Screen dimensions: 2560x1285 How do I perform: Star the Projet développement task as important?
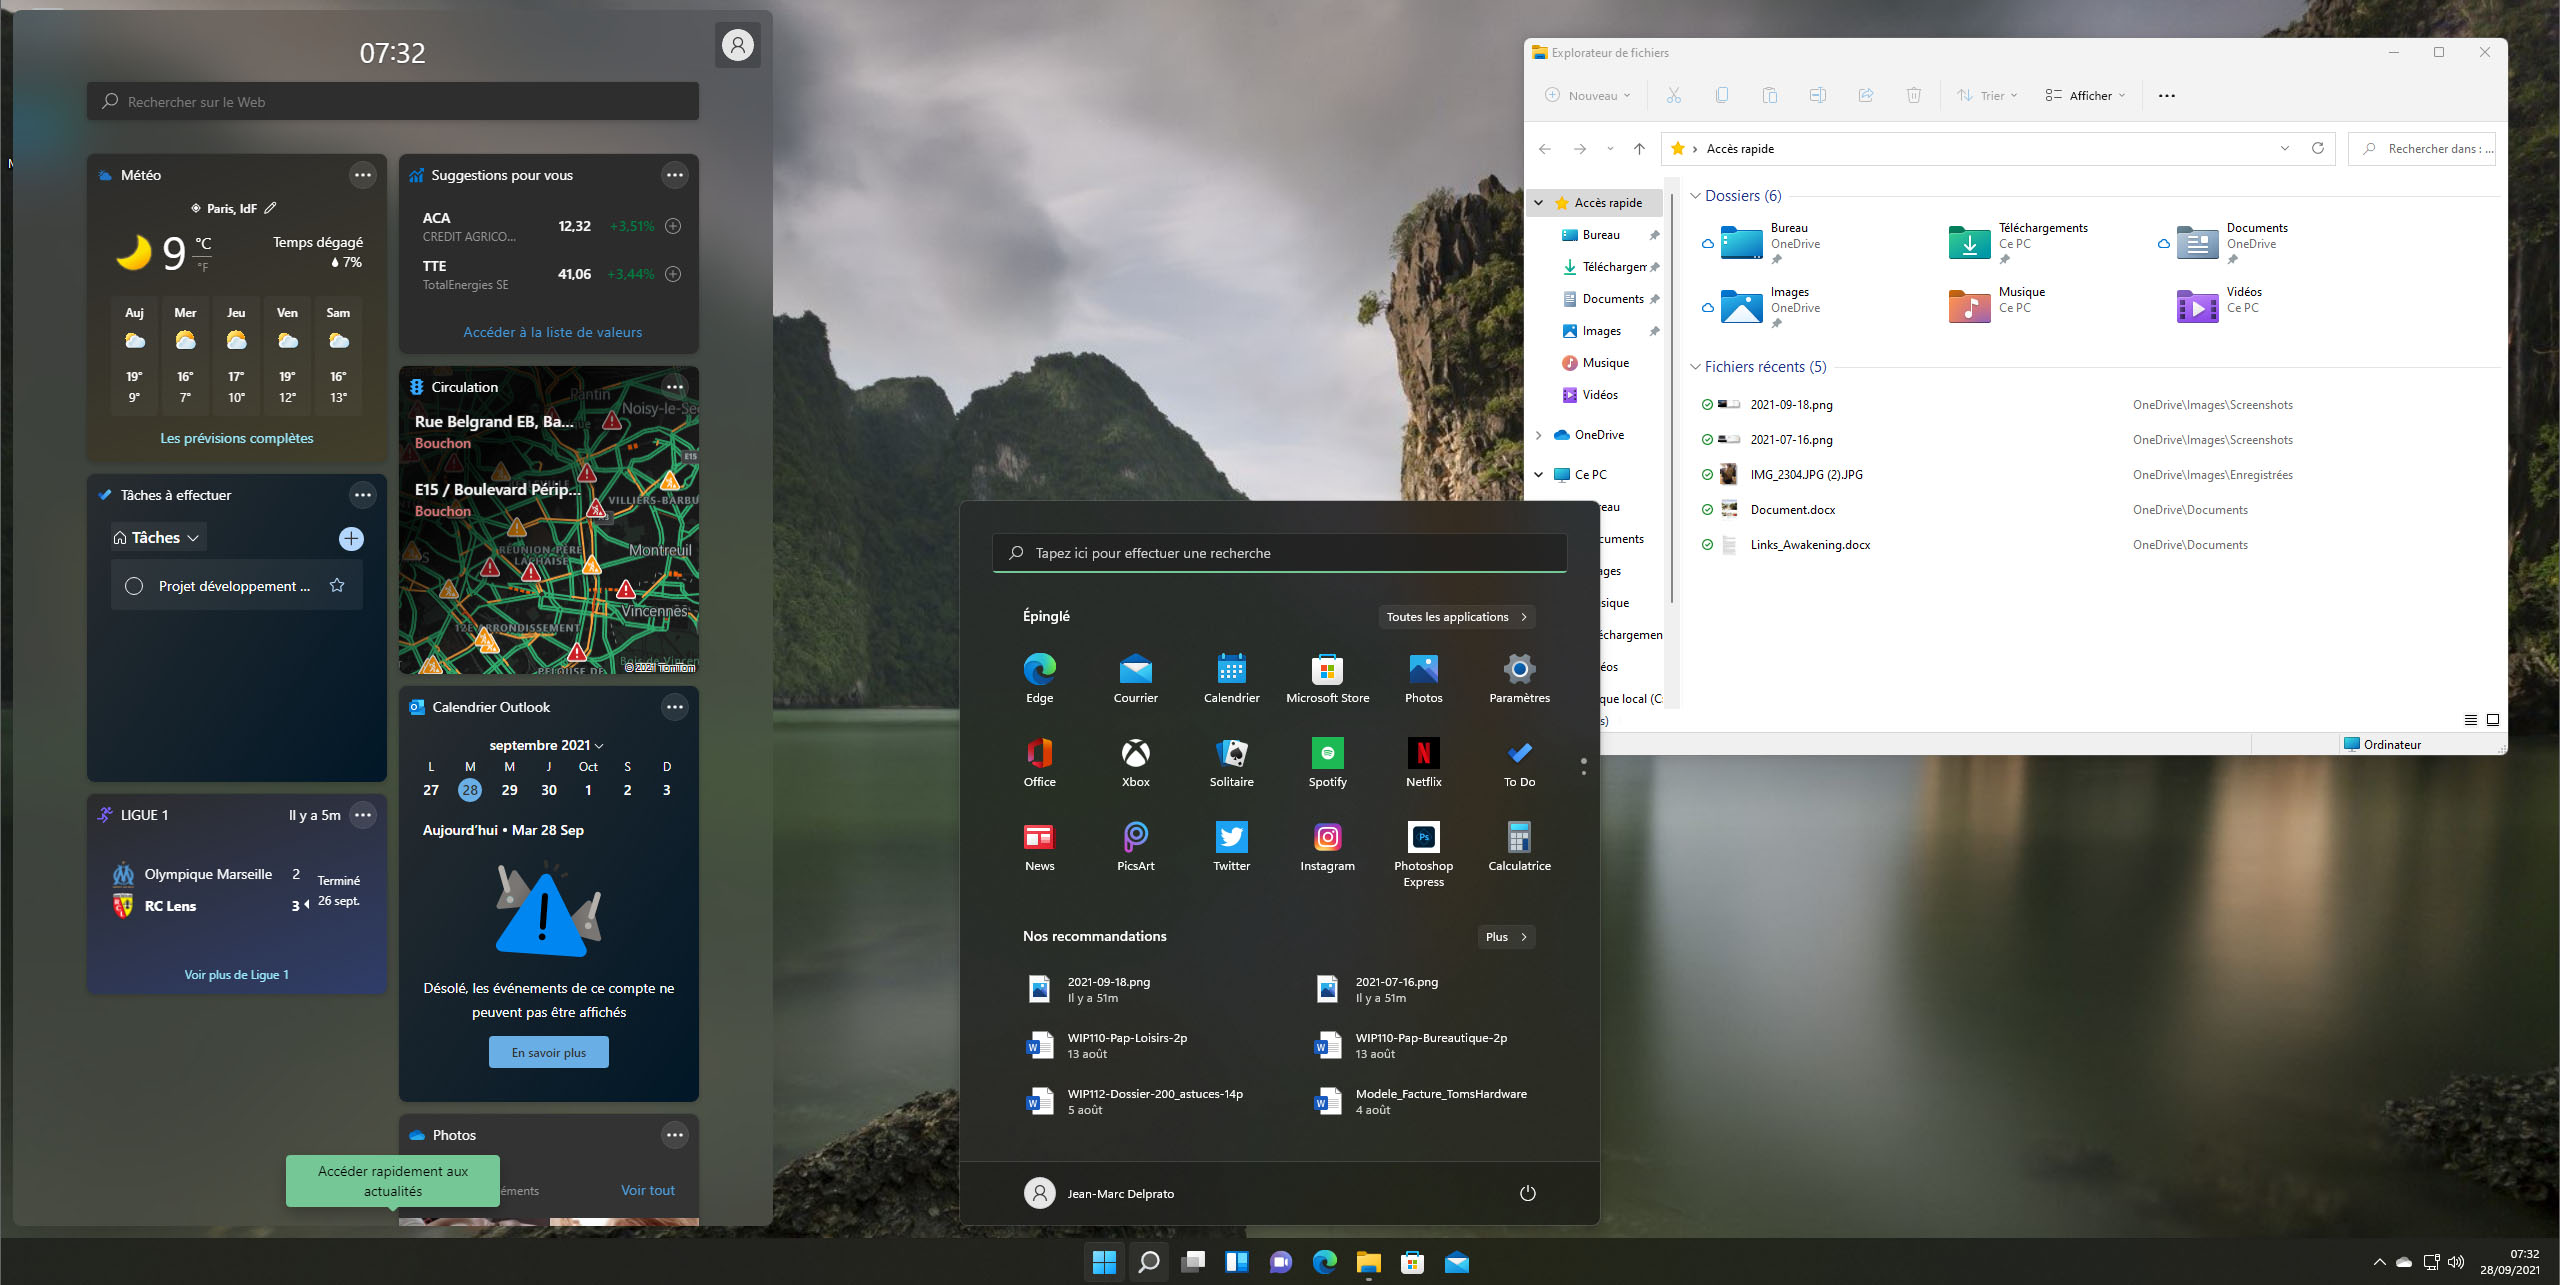pyautogui.click(x=337, y=586)
